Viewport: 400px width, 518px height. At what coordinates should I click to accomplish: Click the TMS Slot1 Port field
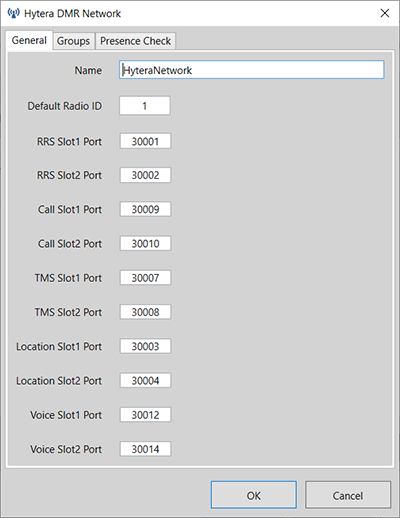point(145,278)
